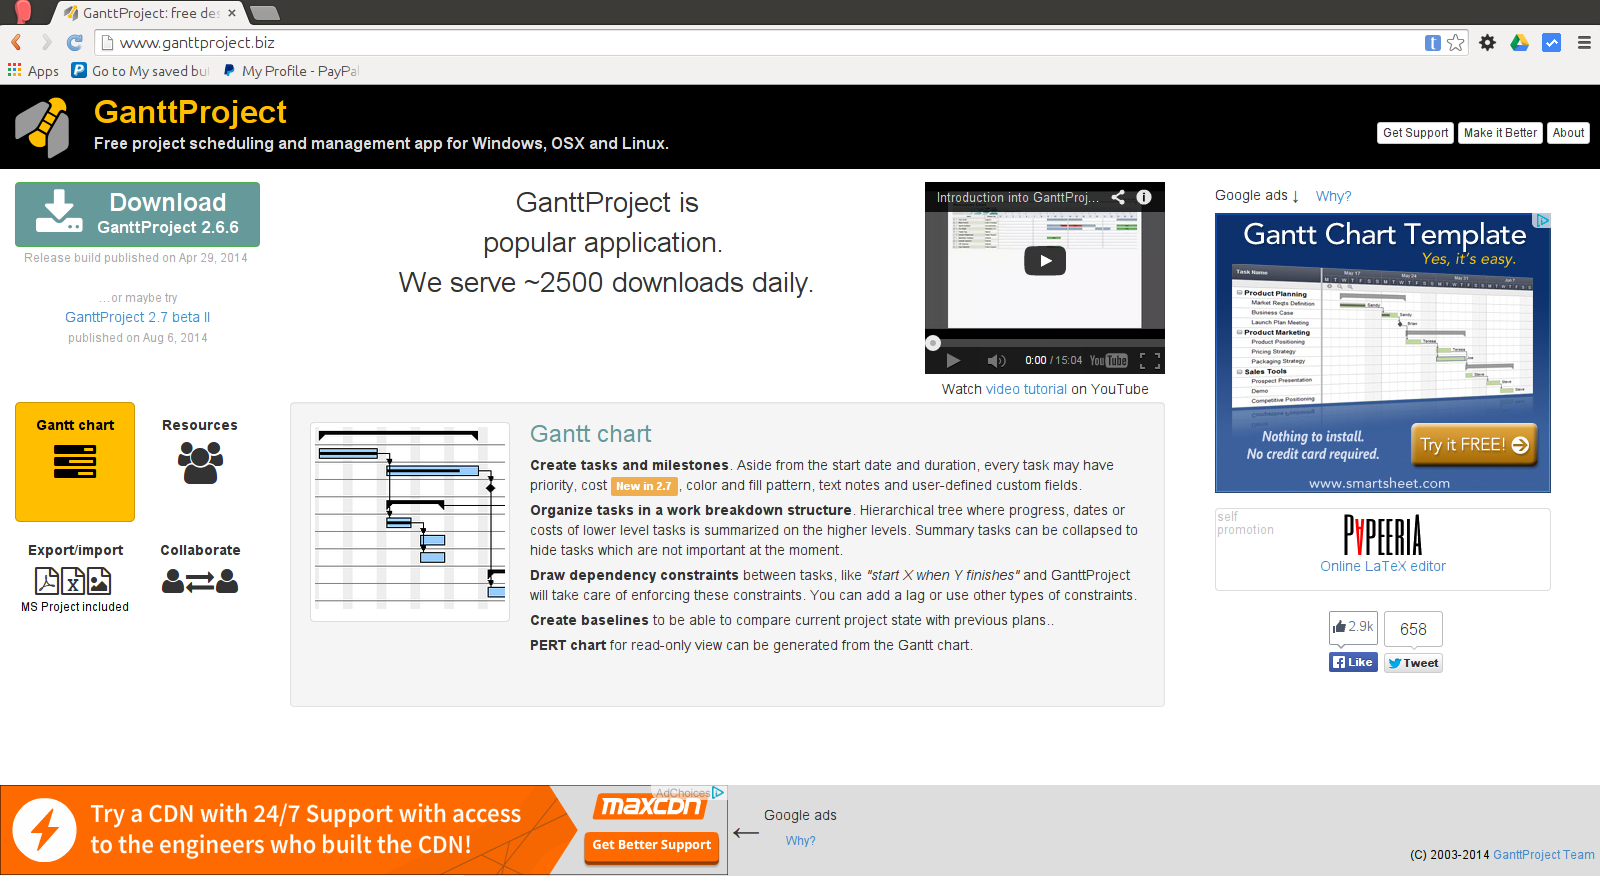Click the AdChoices icon on Smartsheet ad

click(x=1543, y=220)
